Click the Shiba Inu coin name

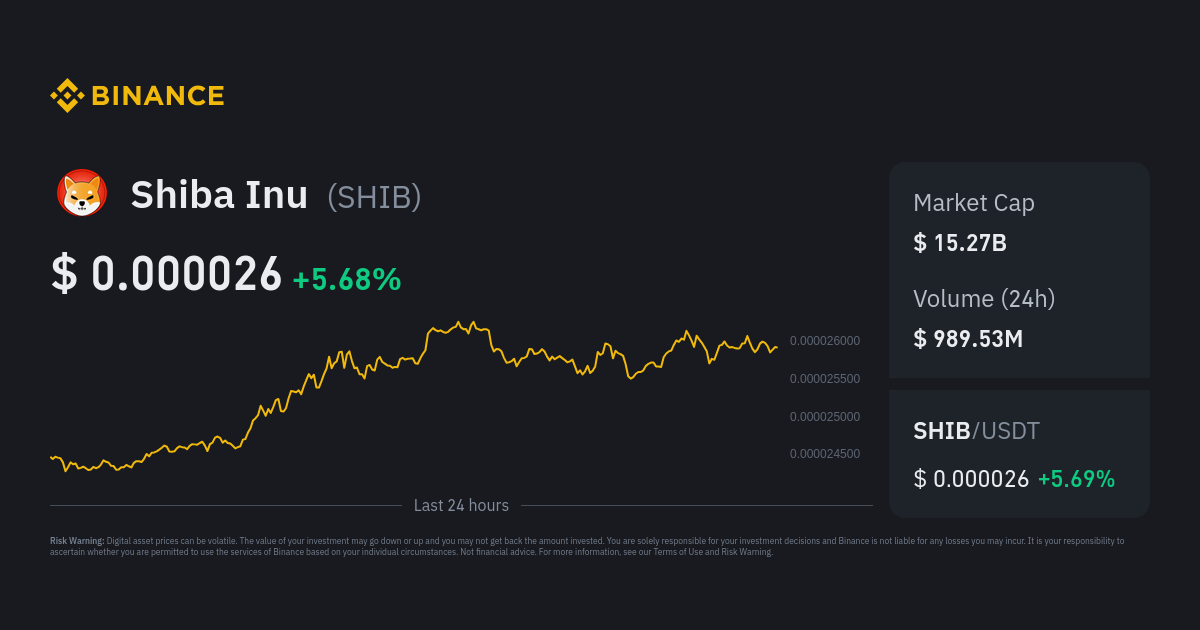click(220, 195)
